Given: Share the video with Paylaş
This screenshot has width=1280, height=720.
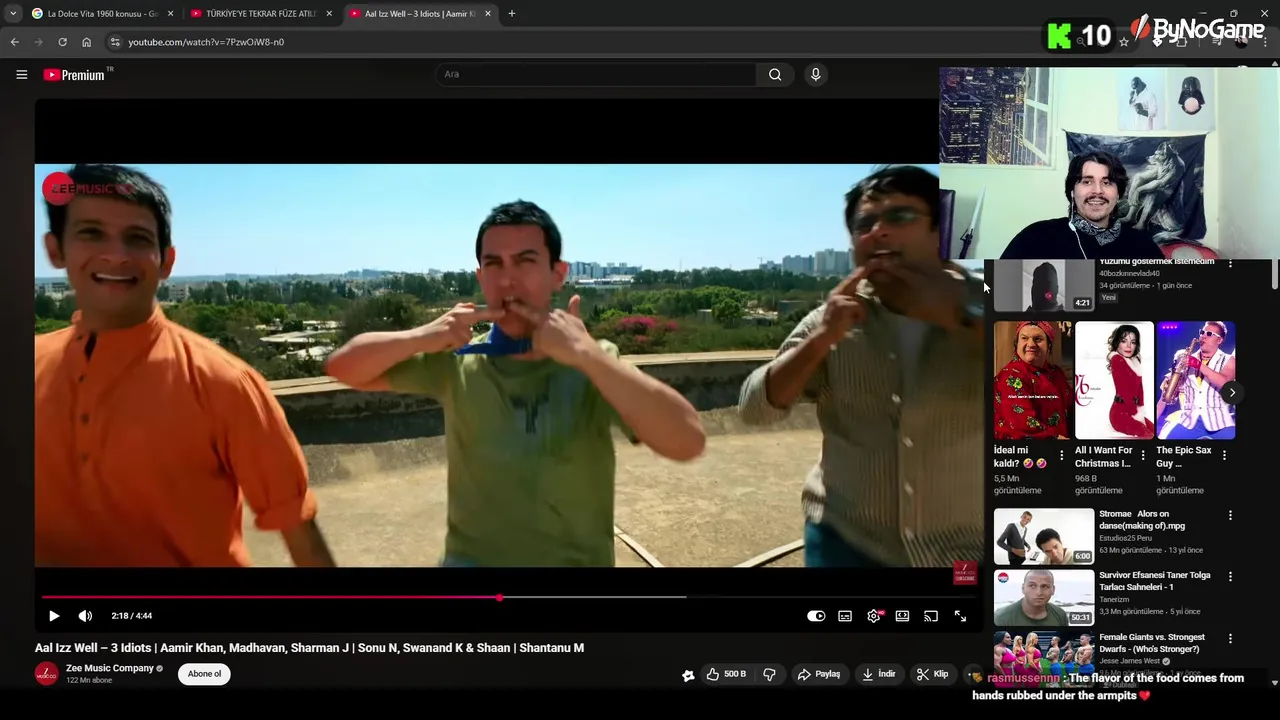Looking at the screenshot, I should point(818,674).
